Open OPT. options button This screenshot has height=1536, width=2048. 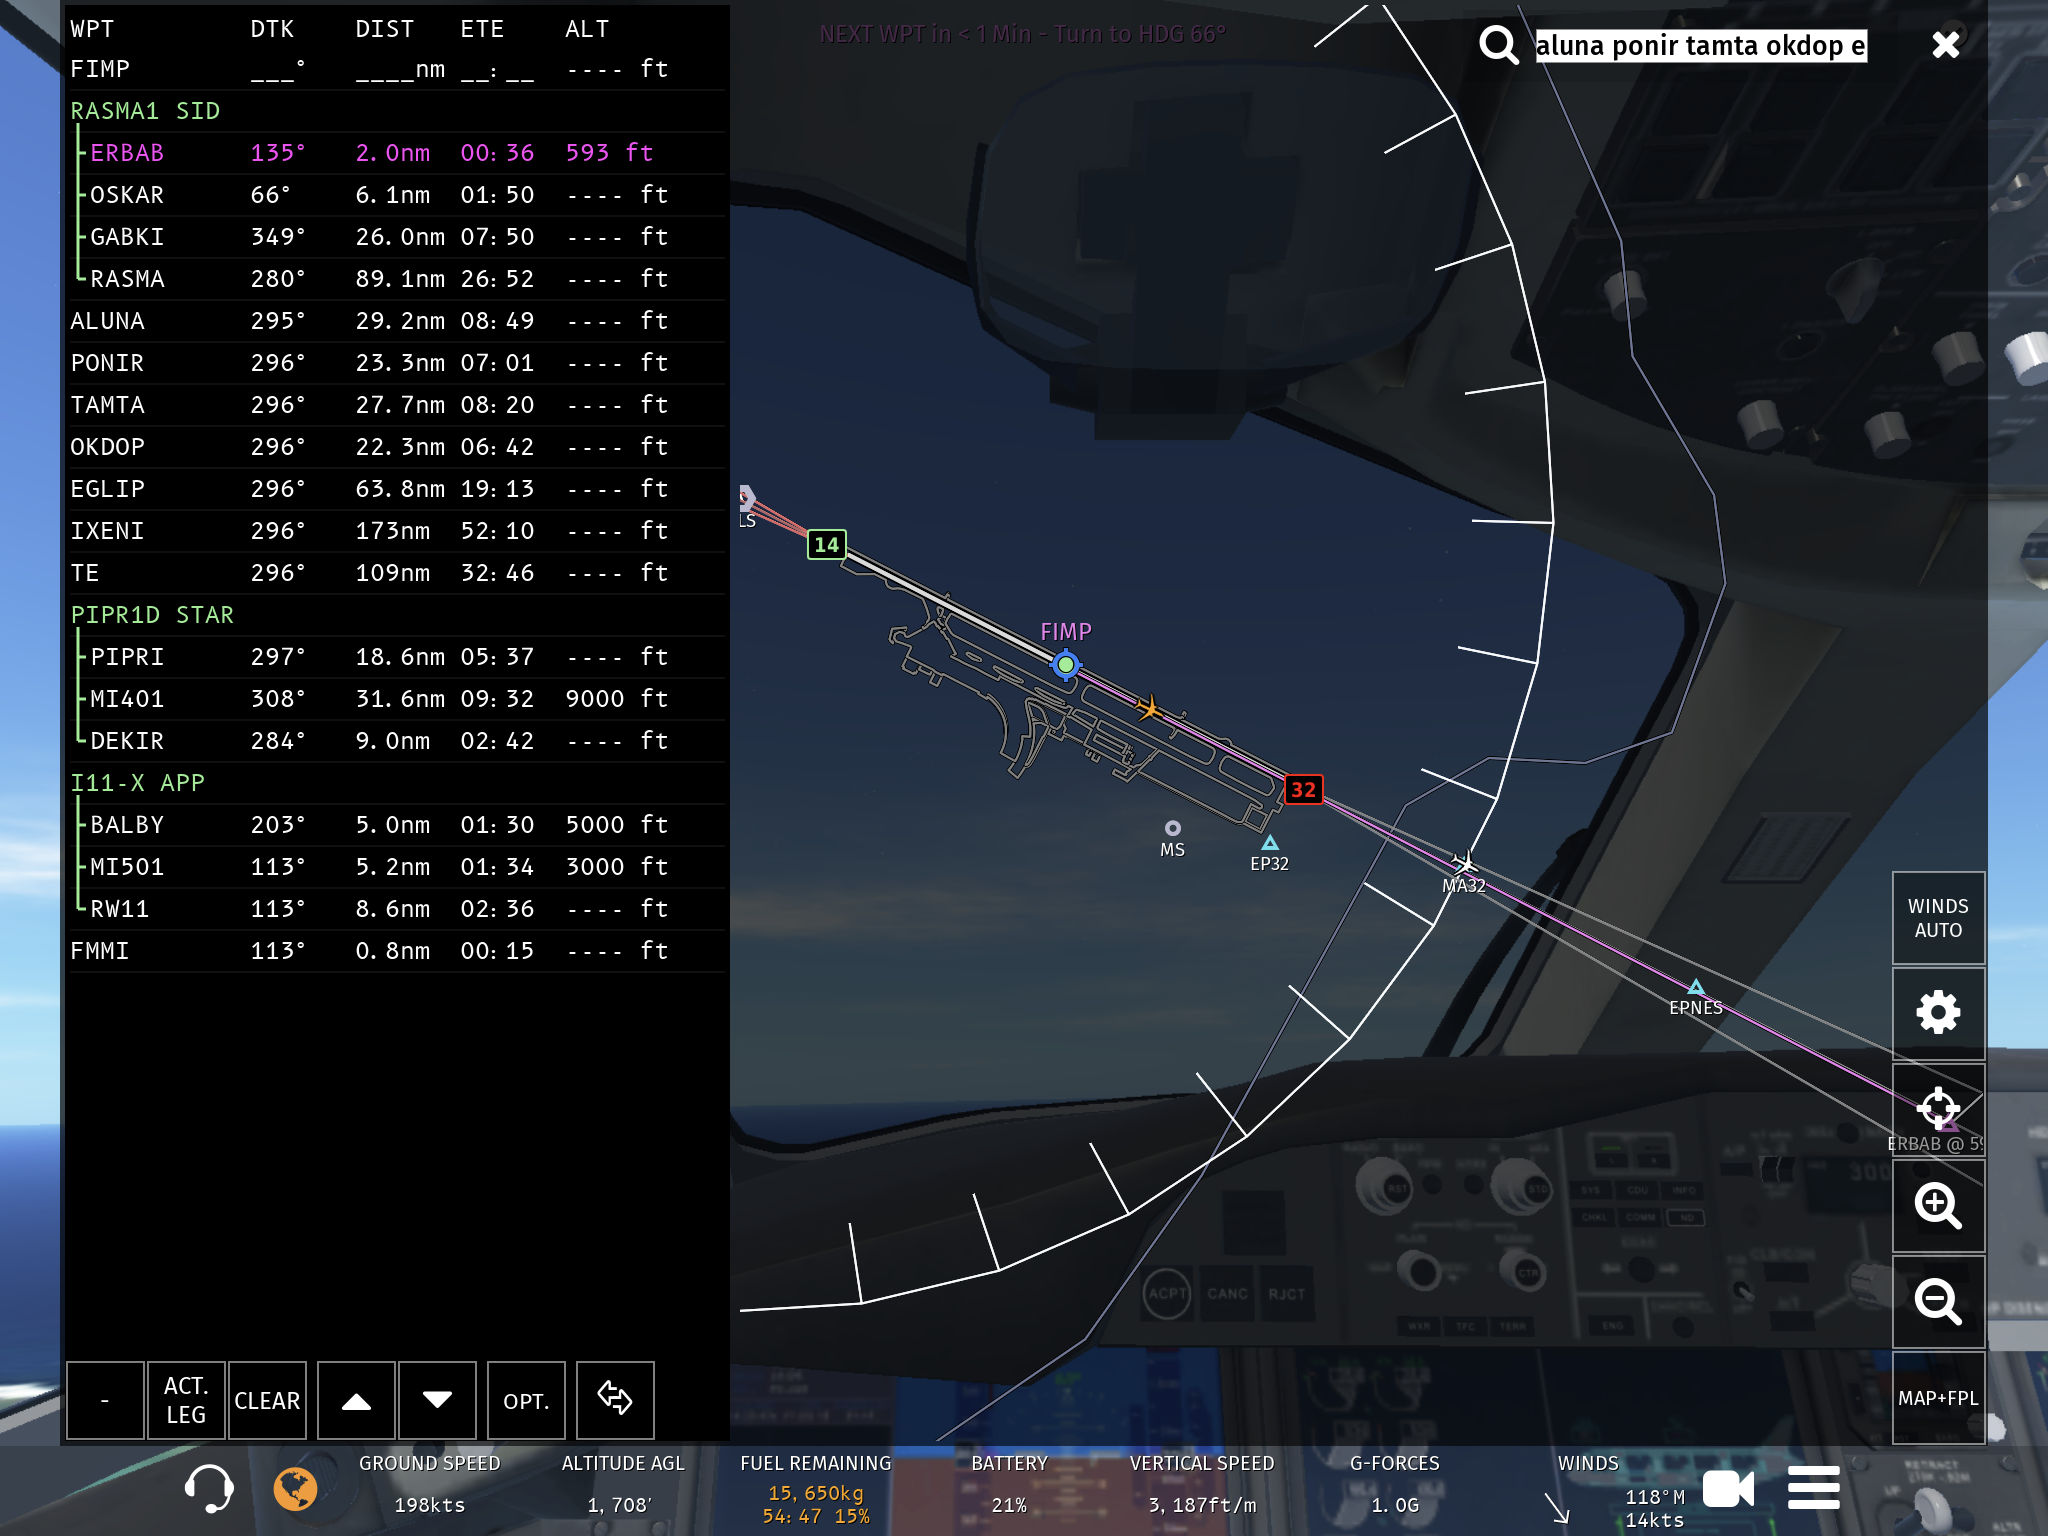click(526, 1399)
